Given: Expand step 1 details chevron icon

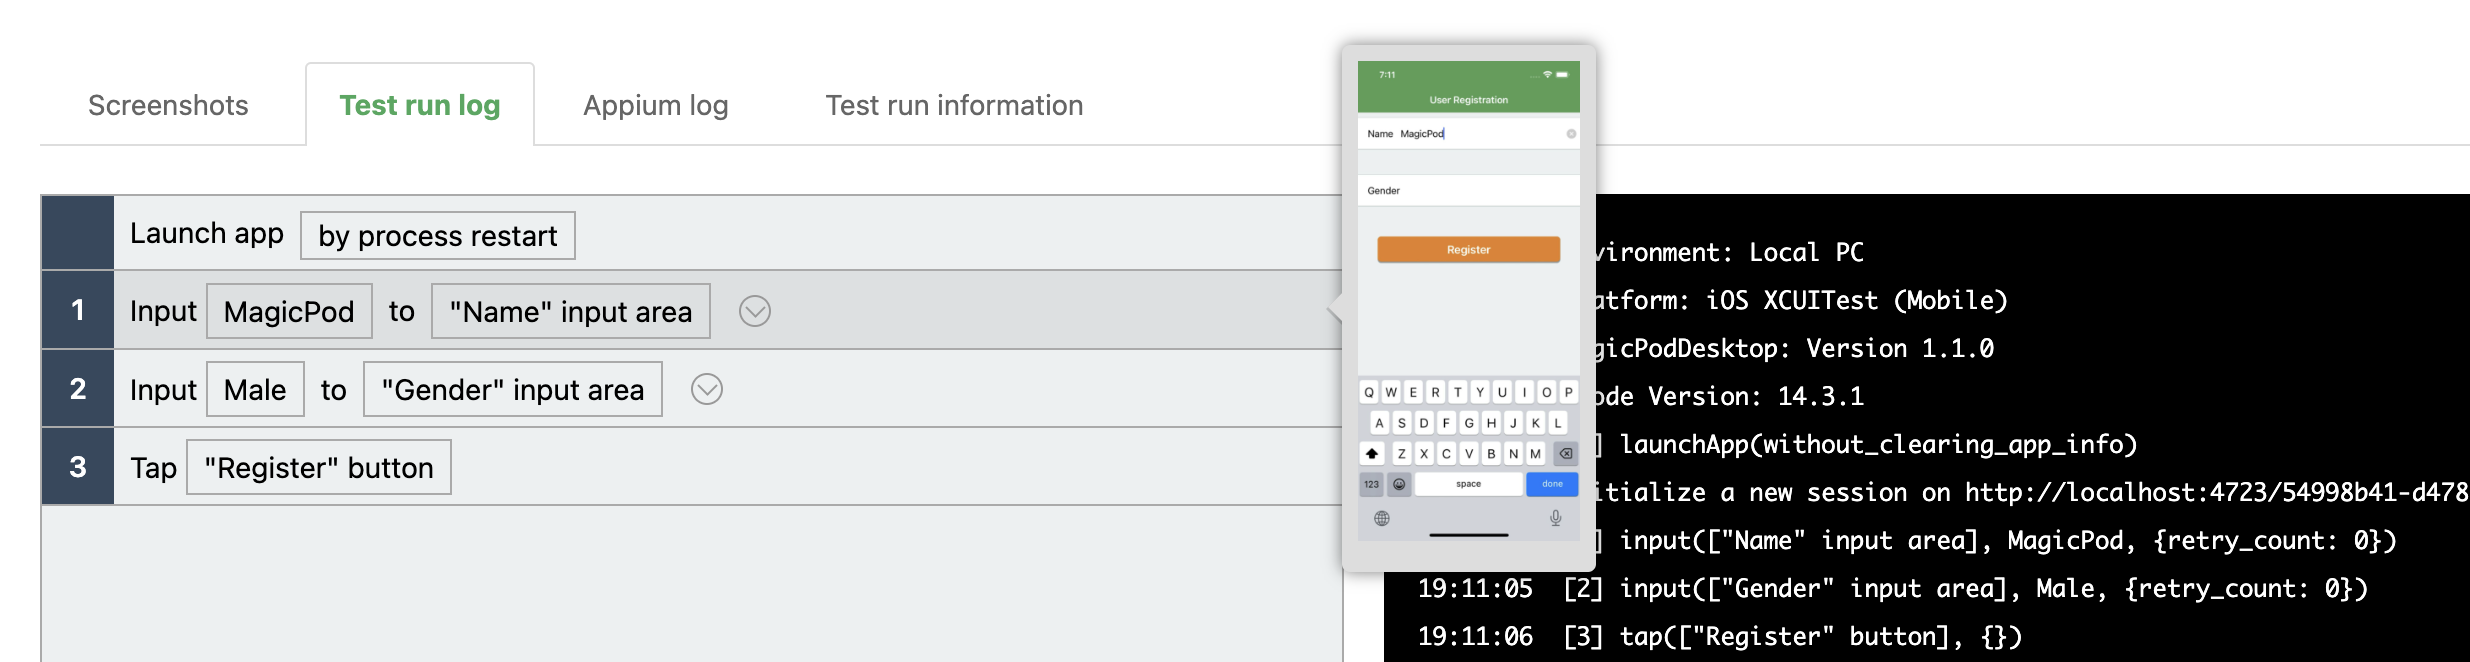Looking at the screenshot, I should pos(755,311).
